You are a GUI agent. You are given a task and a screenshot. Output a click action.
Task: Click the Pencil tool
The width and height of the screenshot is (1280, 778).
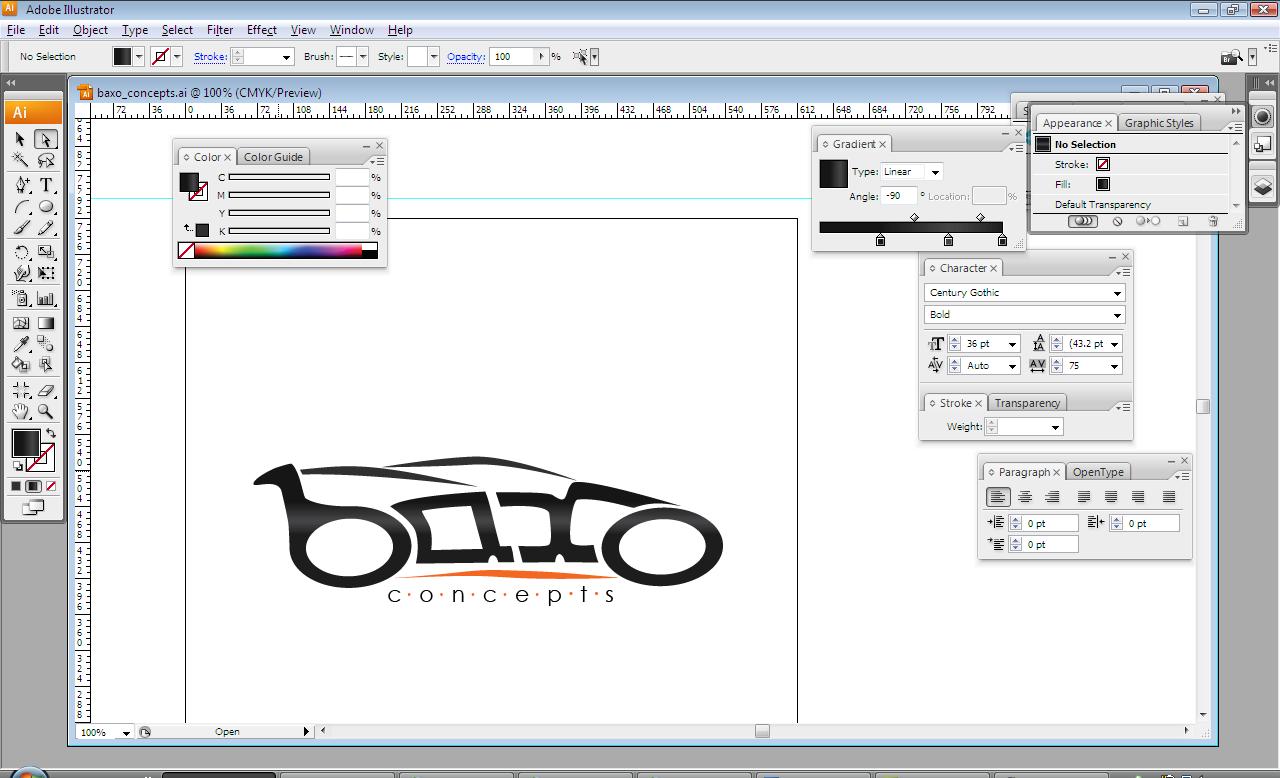click(46, 229)
